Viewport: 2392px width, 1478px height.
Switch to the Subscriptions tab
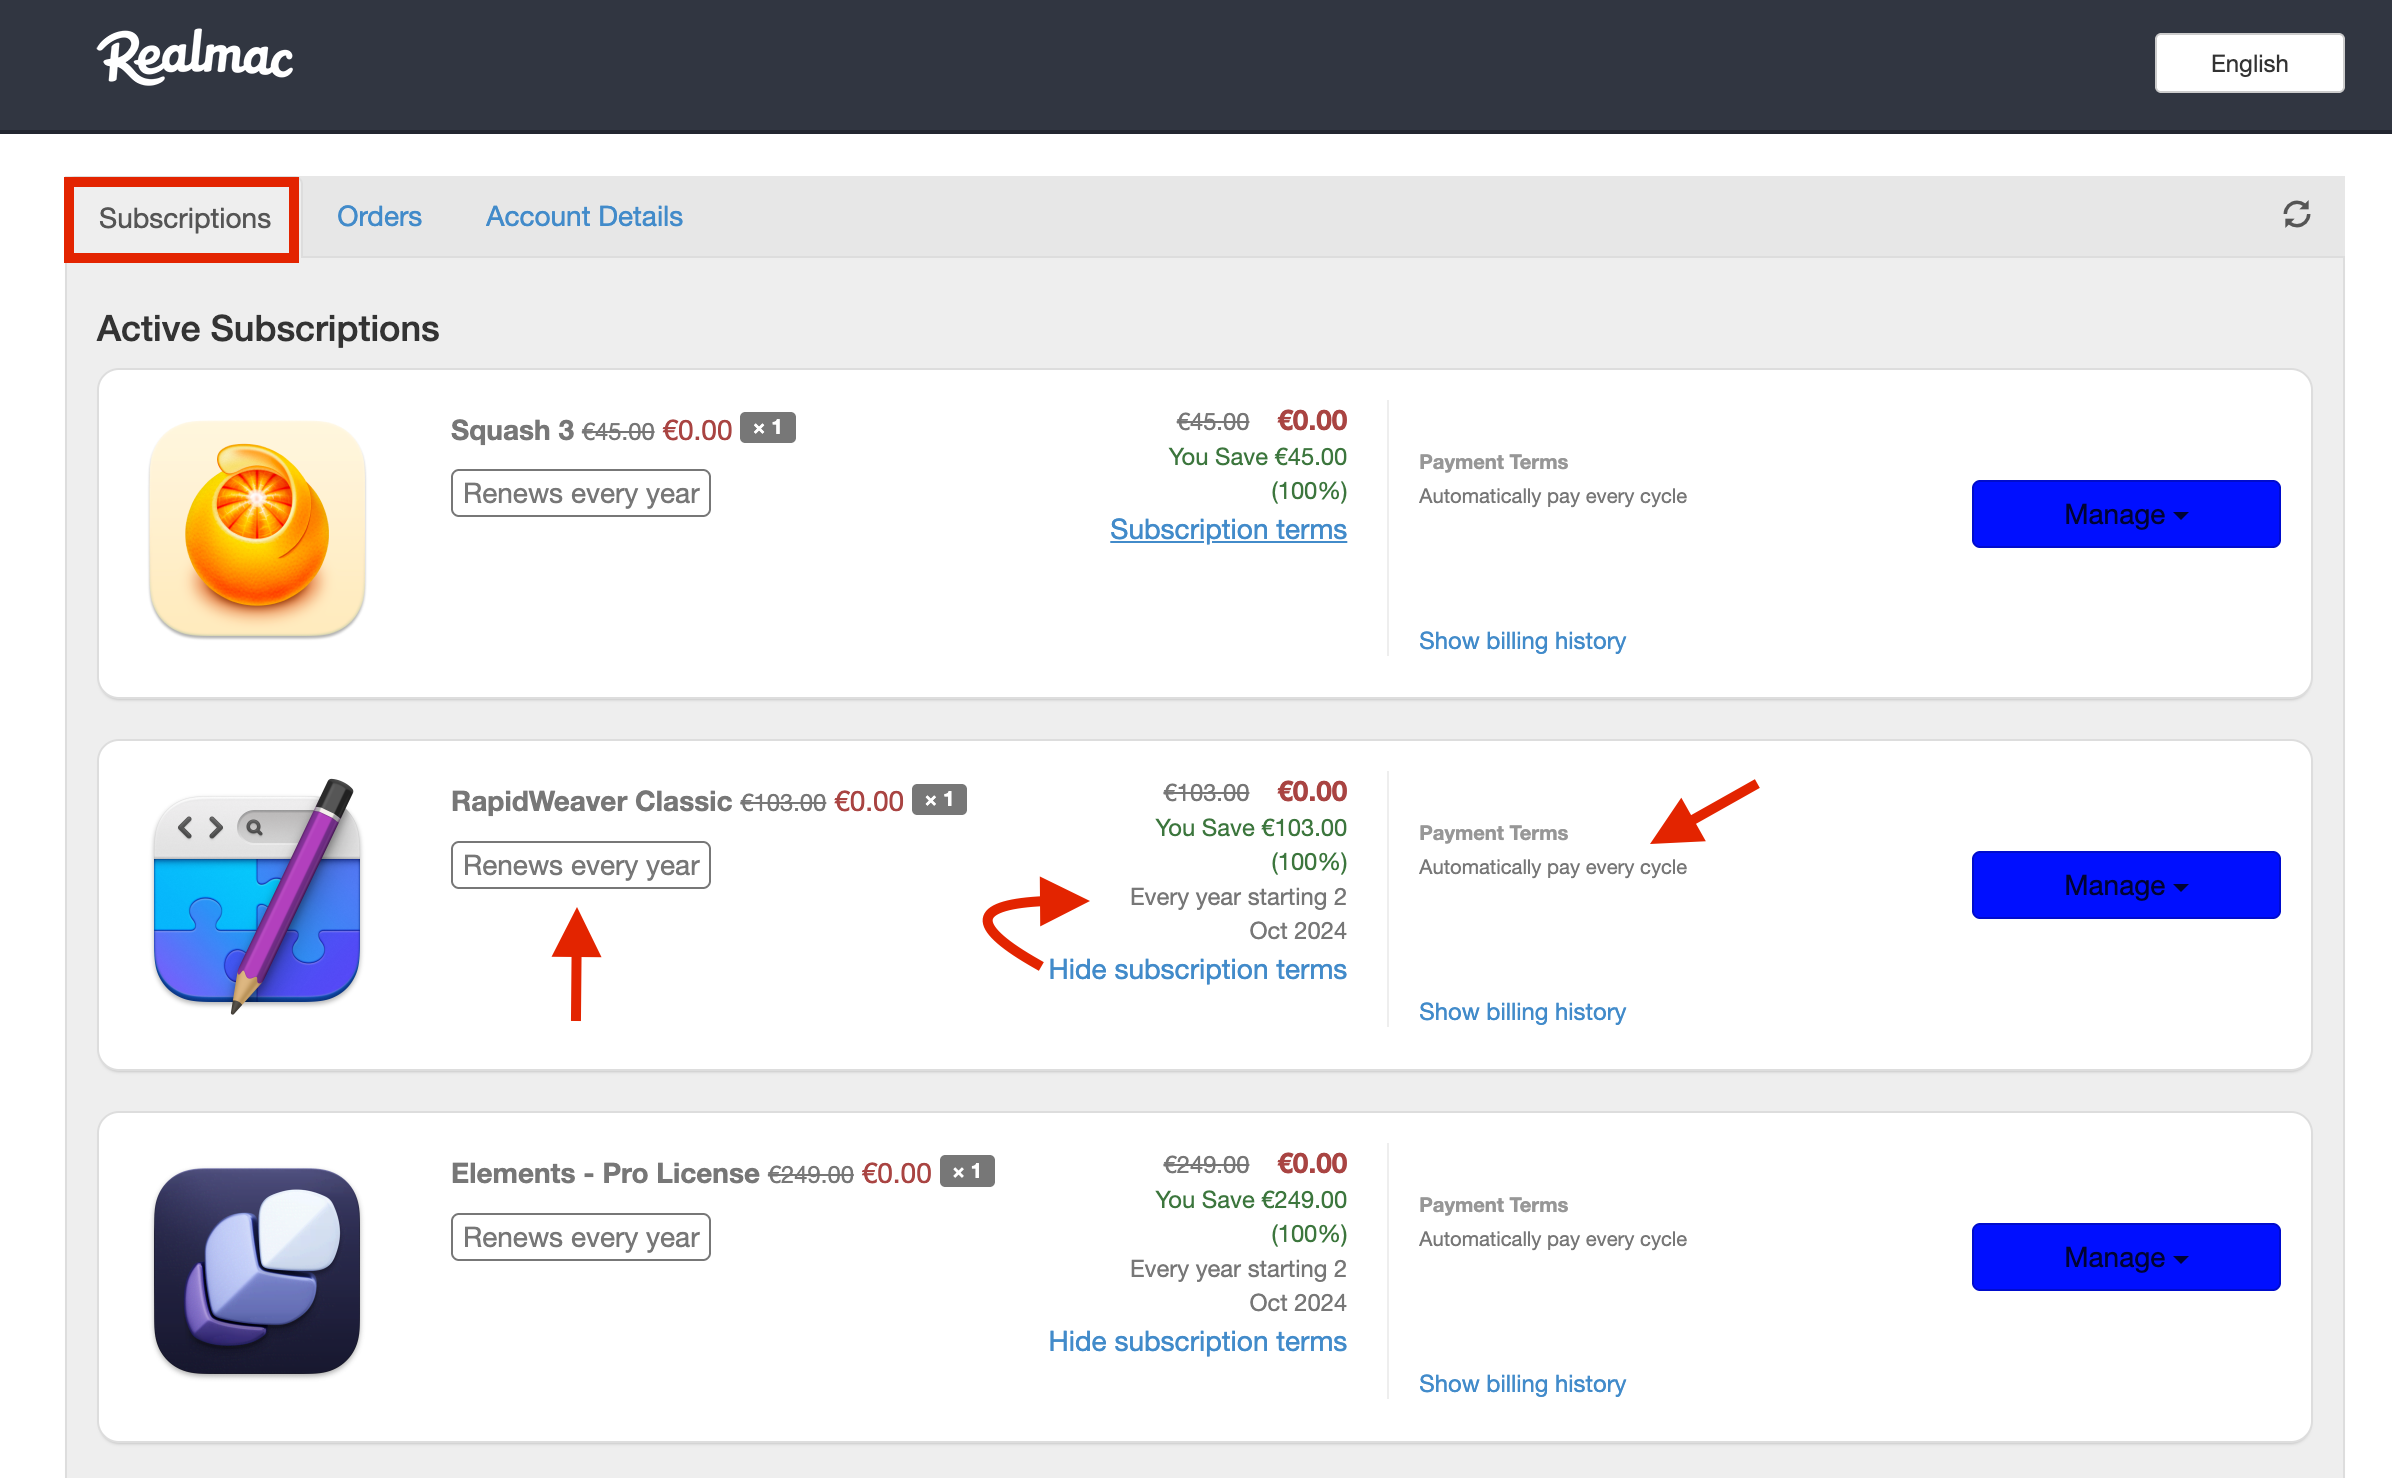[184, 218]
